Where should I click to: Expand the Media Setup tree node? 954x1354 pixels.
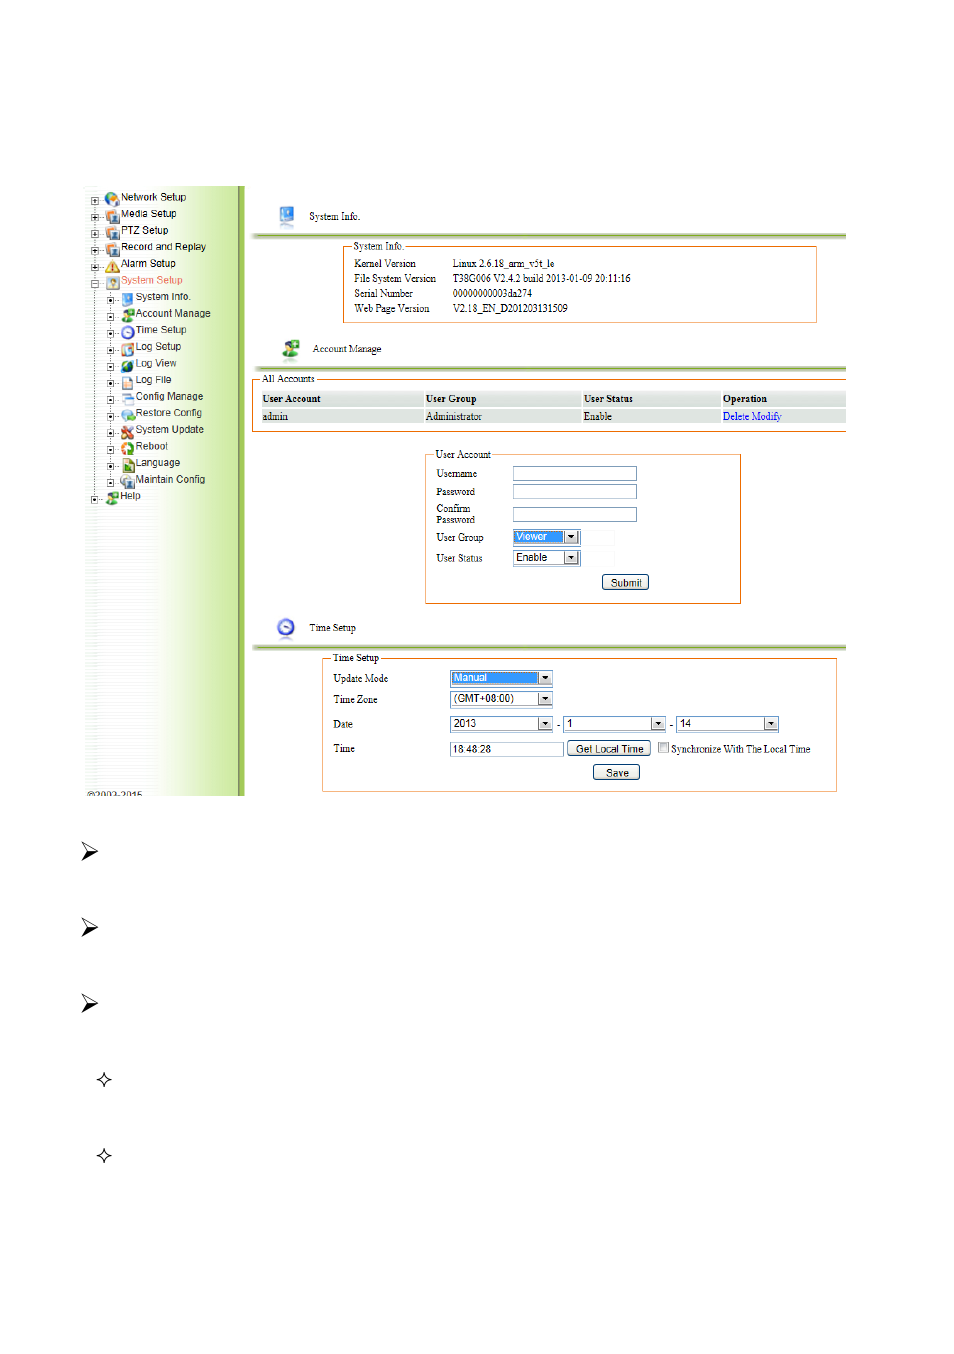tap(95, 217)
